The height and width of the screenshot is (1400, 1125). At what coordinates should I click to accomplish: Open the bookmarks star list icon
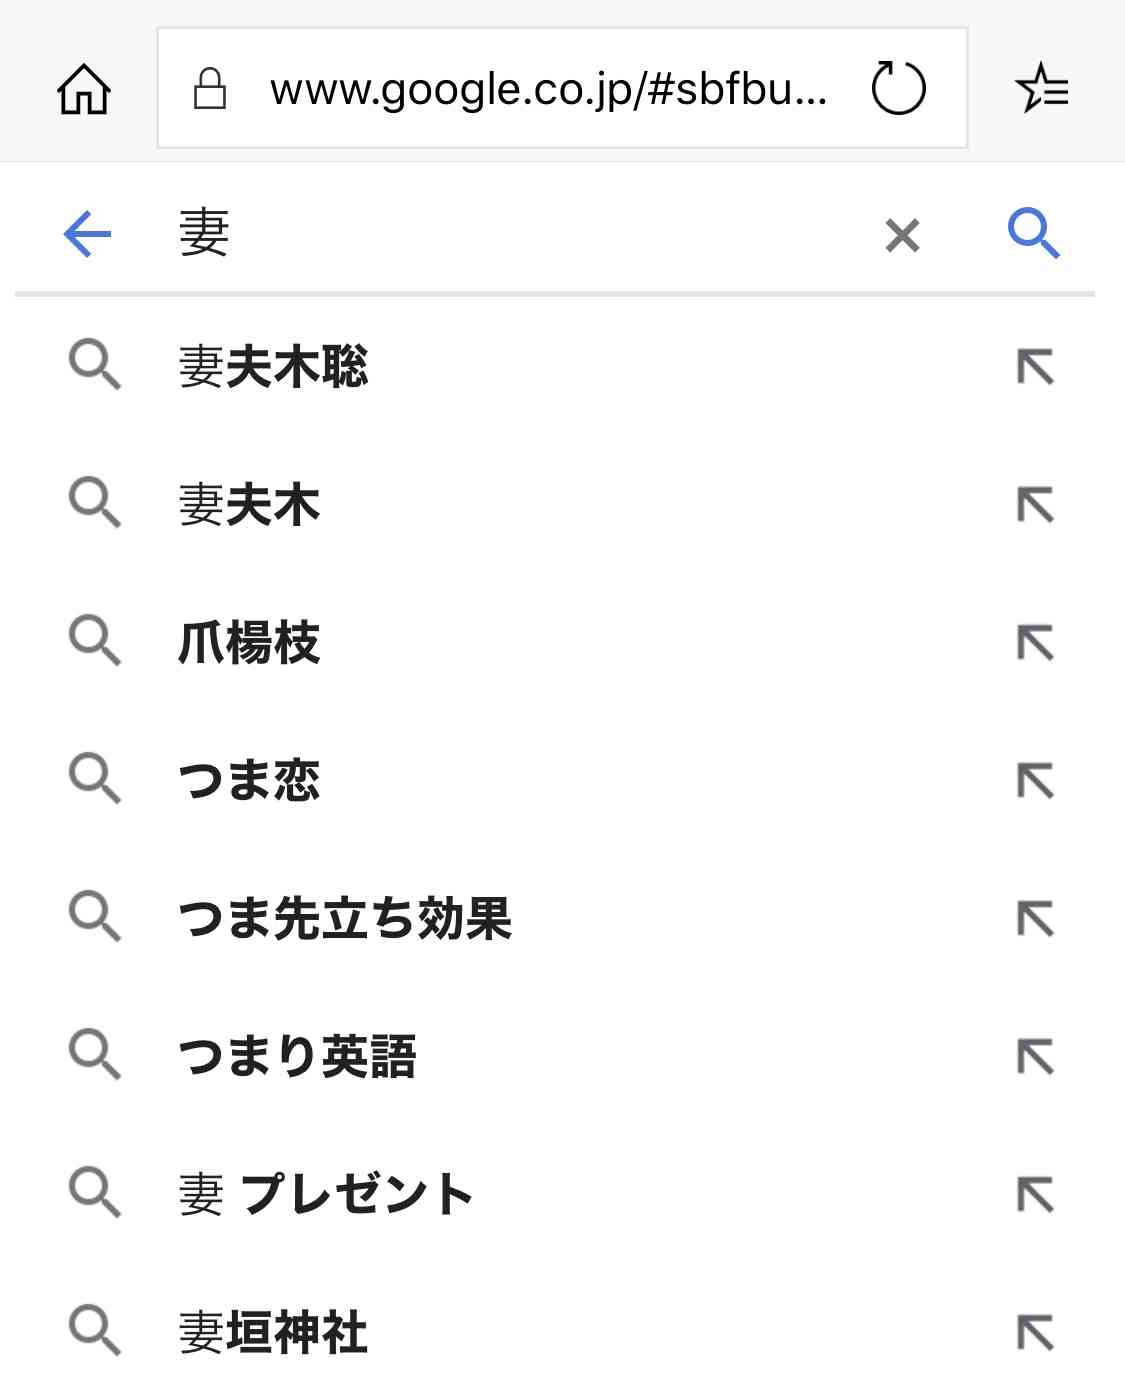1041,88
